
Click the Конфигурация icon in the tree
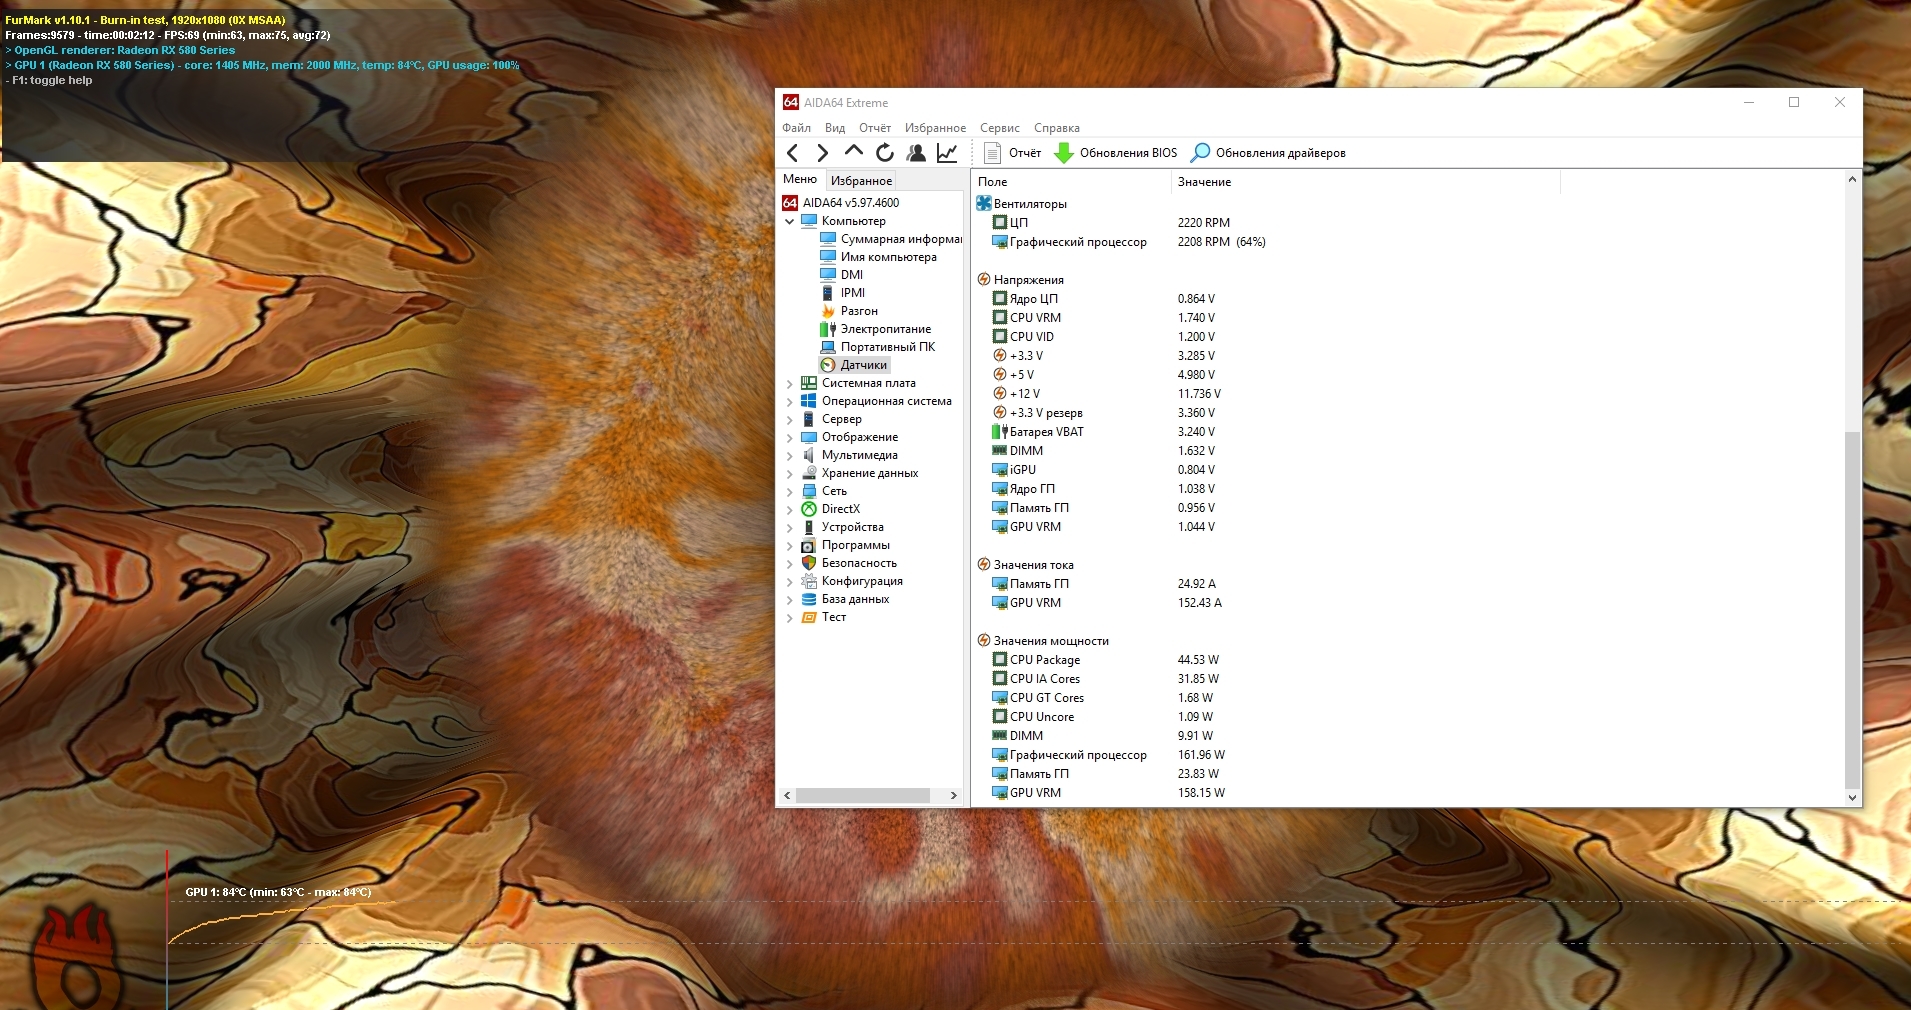tap(809, 581)
